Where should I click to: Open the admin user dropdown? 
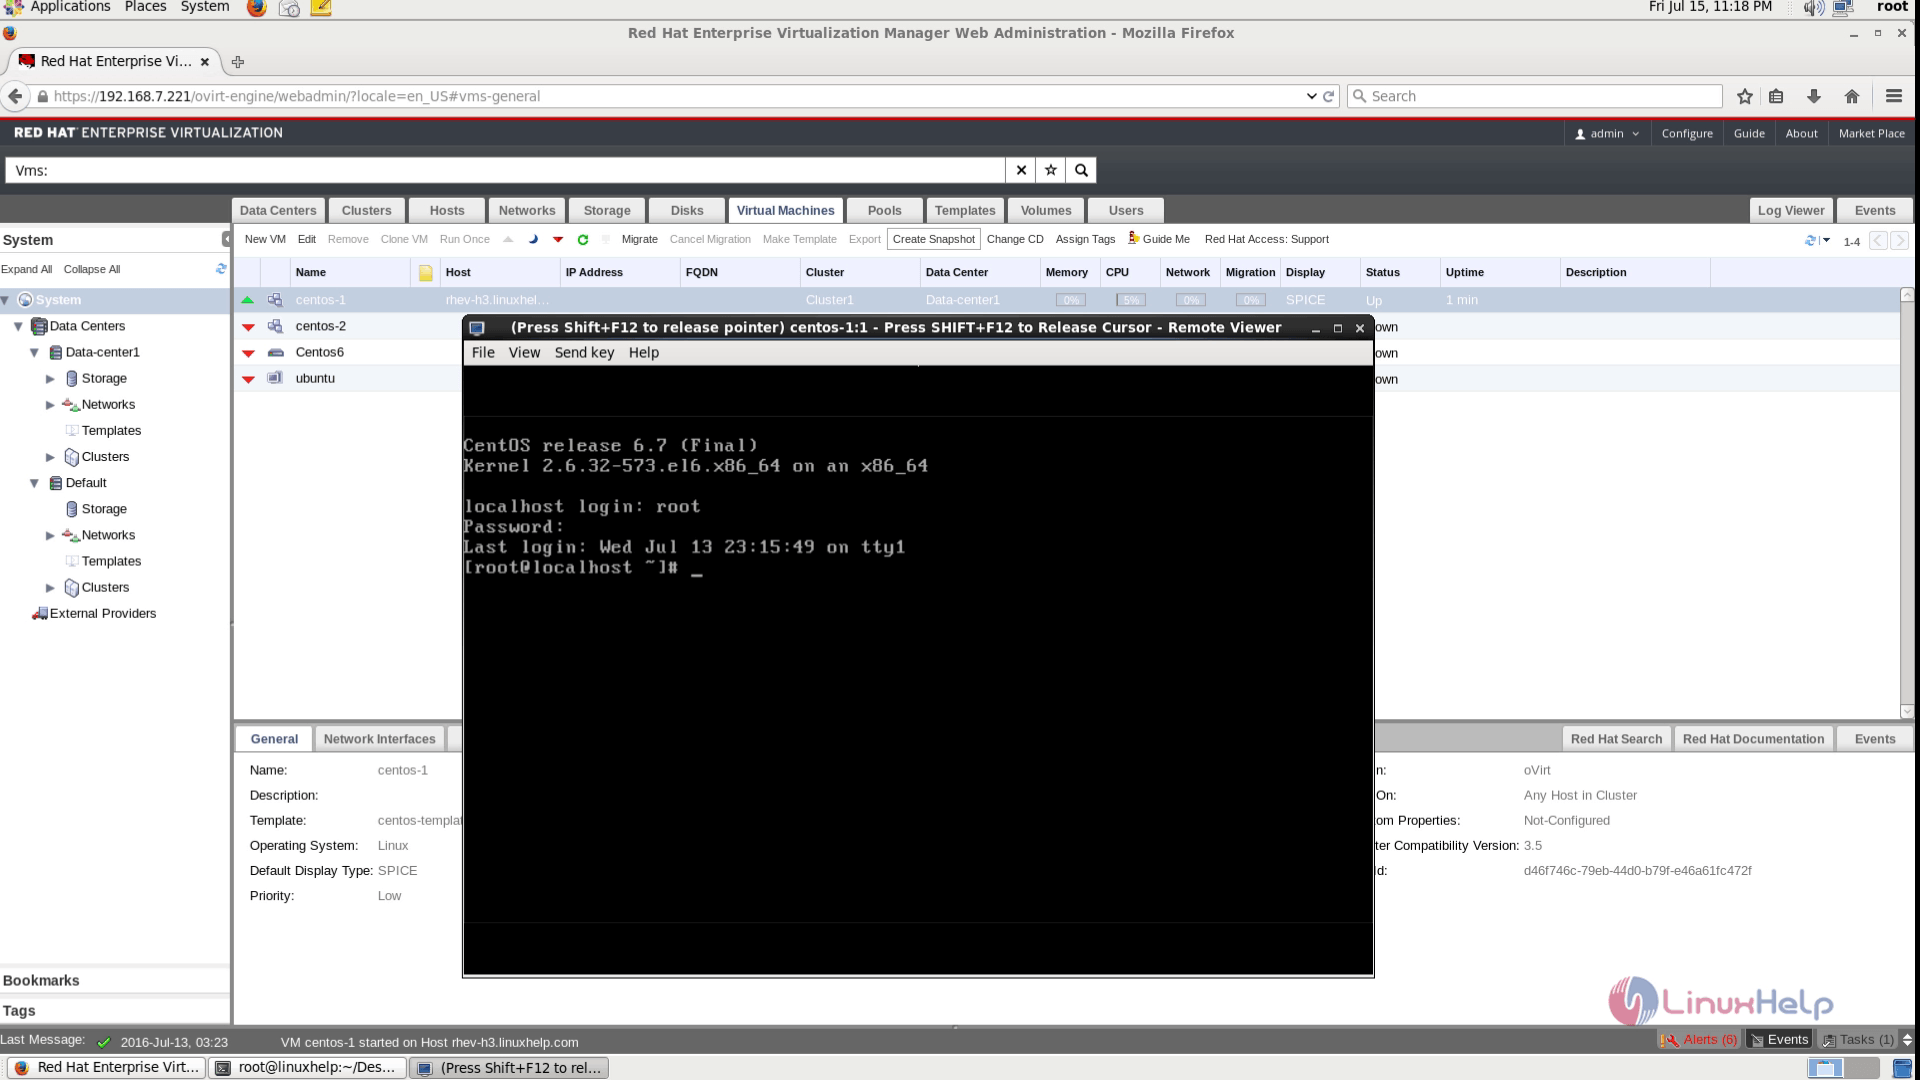pyautogui.click(x=1607, y=133)
